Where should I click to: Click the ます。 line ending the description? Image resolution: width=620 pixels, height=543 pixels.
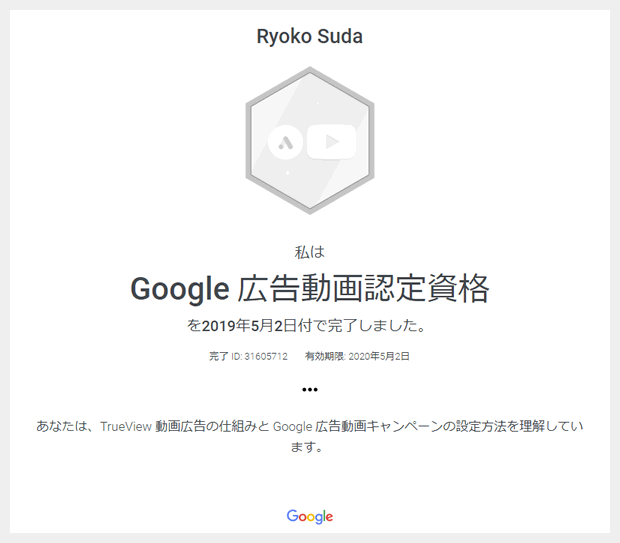[x=307, y=447]
